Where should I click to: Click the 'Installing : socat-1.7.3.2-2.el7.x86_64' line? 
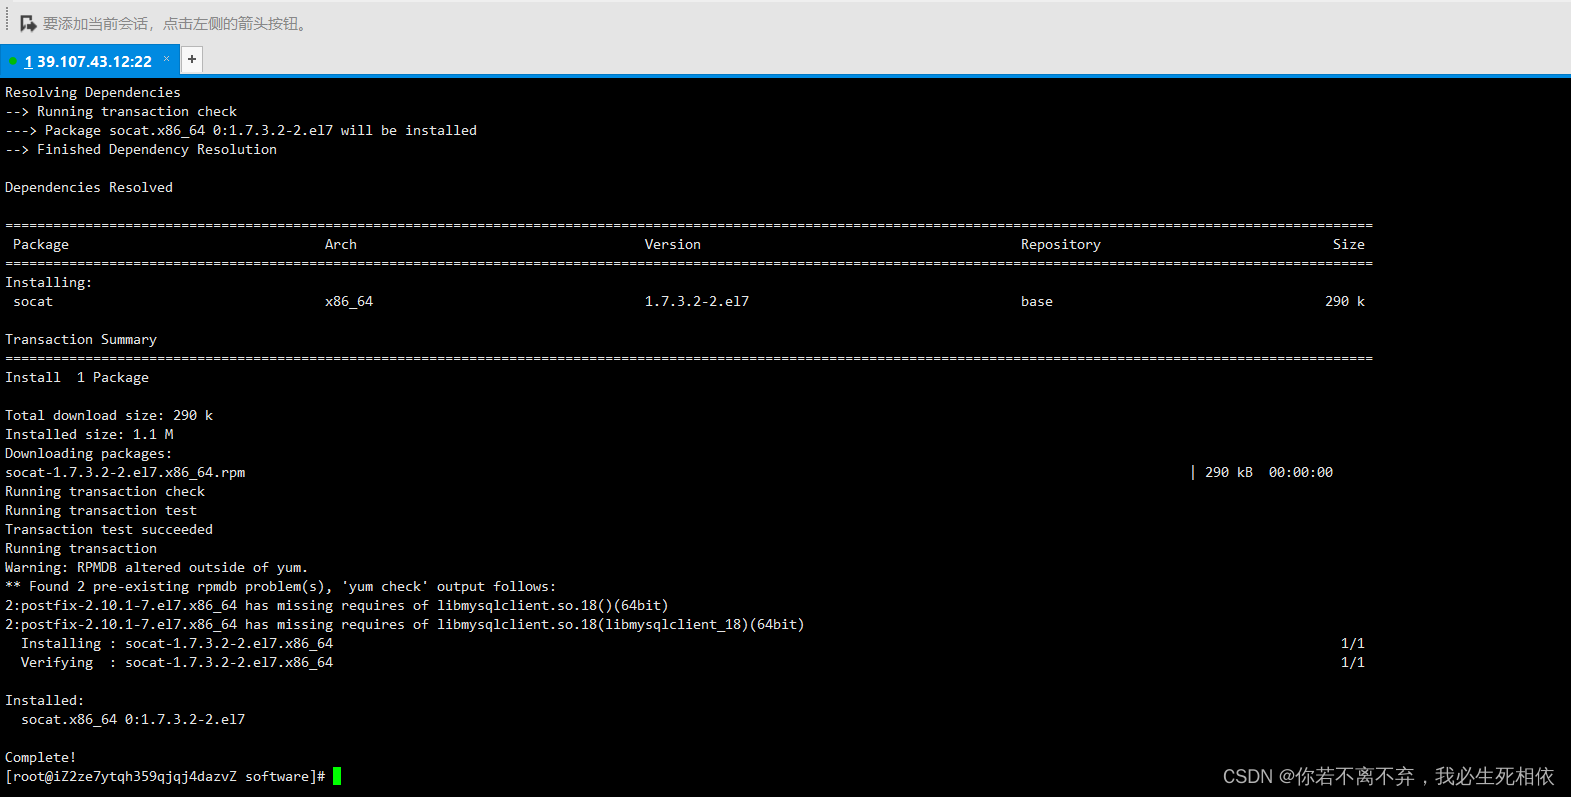point(177,643)
